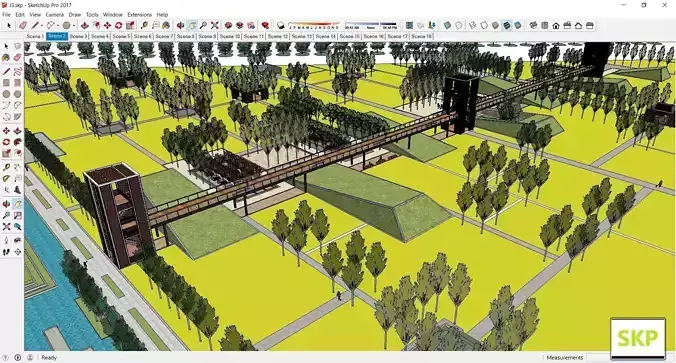Switch to the Scene 18 tab
The width and height of the screenshot is (676, 363).
click(x=421, y=36)
